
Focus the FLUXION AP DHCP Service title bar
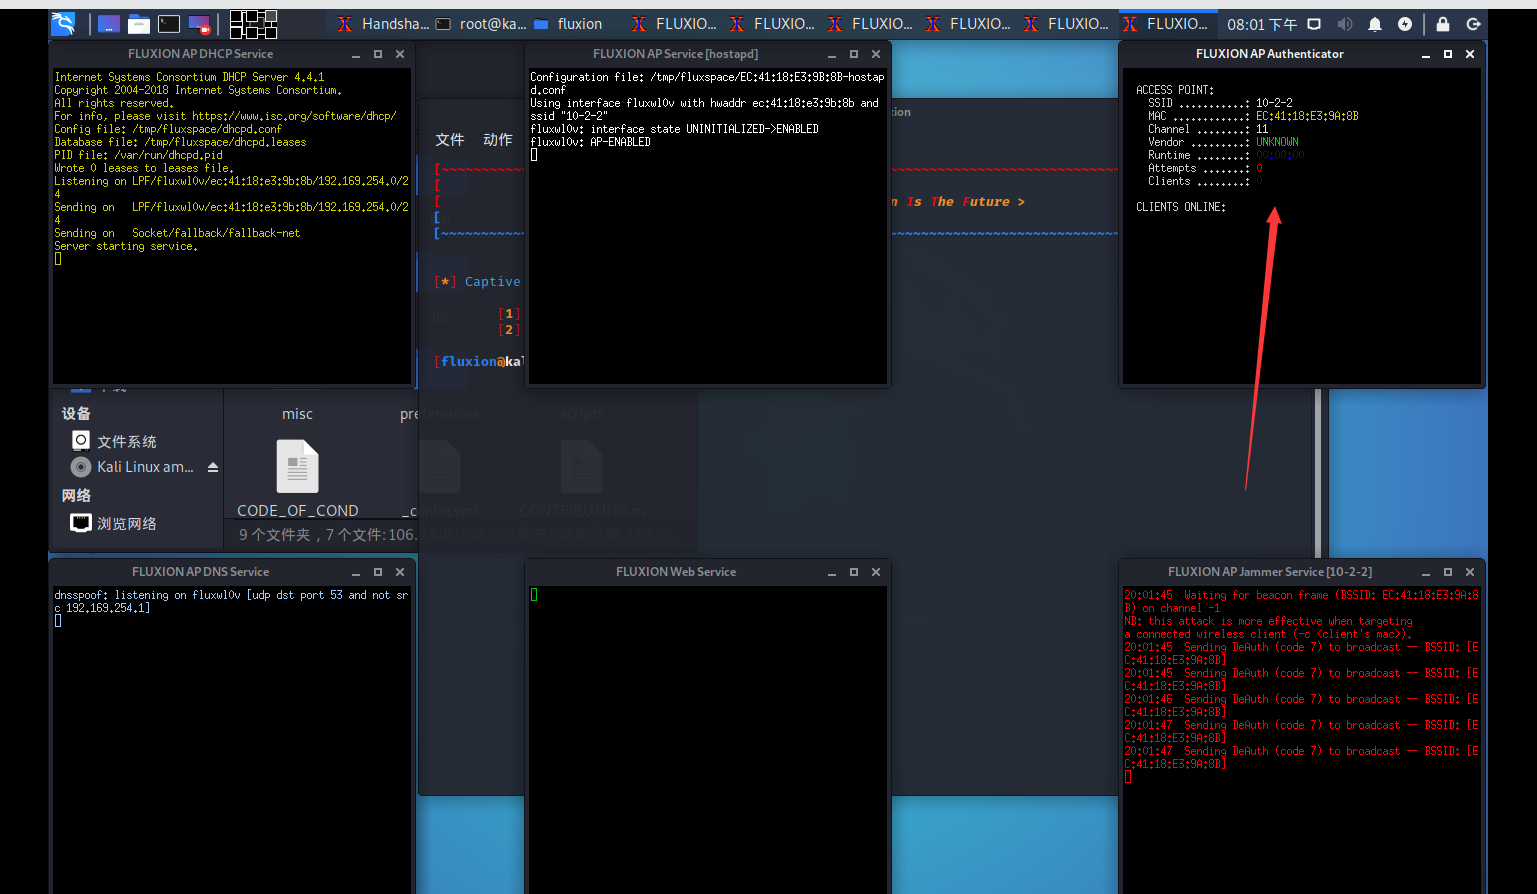click(200, 54)
